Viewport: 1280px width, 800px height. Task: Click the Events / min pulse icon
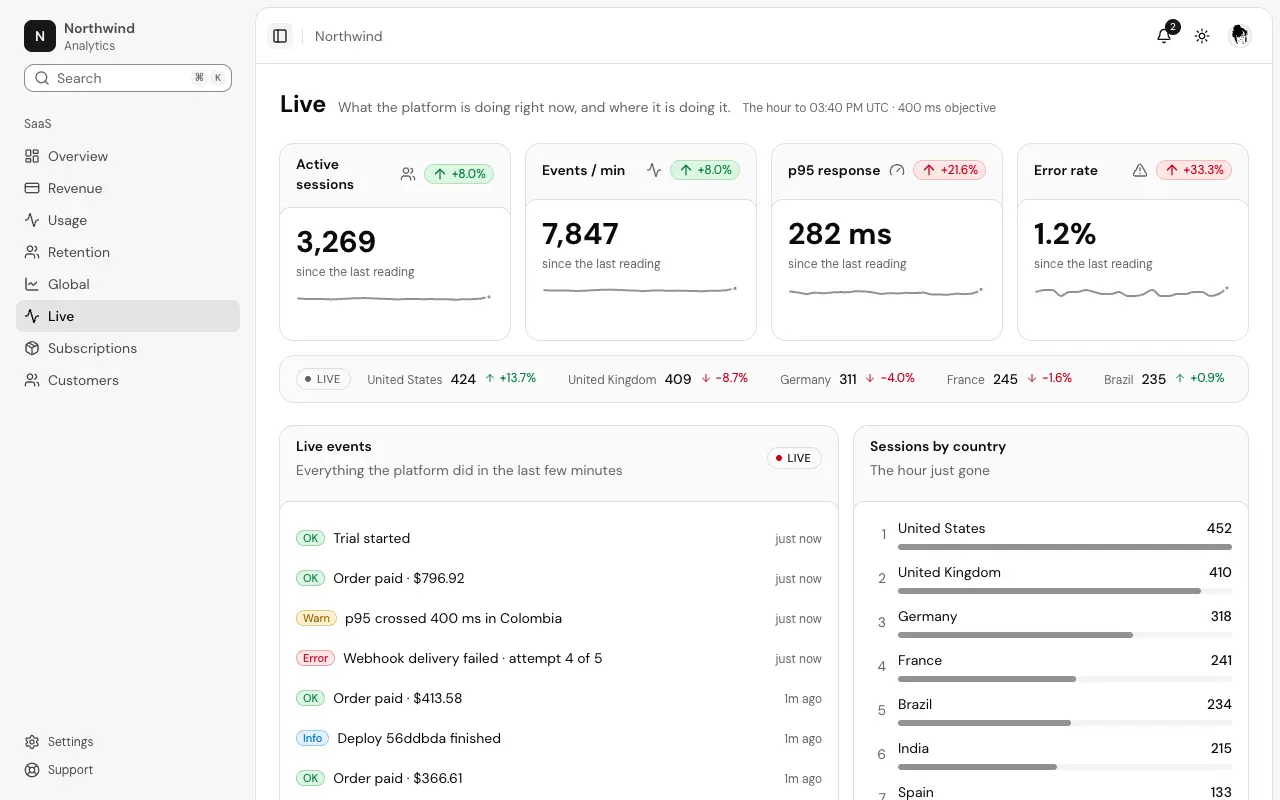point(654,170)
